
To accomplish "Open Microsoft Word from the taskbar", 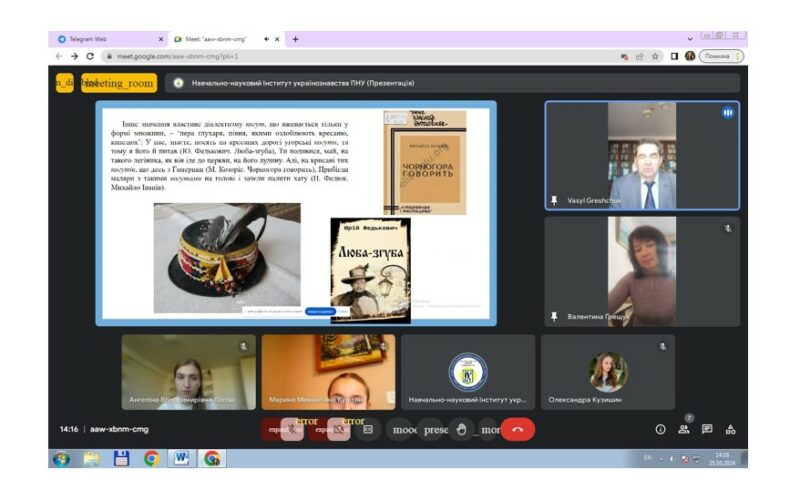I will [181, 458].
